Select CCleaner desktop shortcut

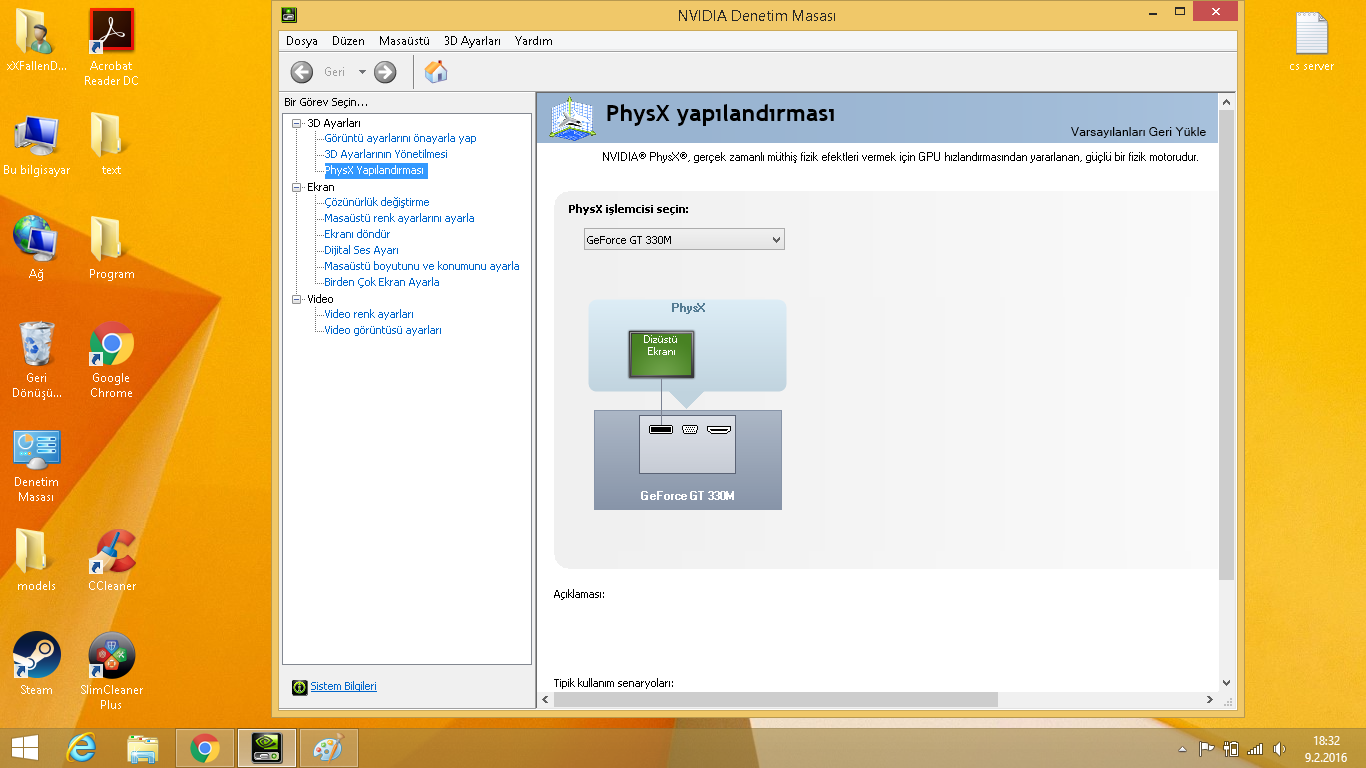(x=111, y=560)
